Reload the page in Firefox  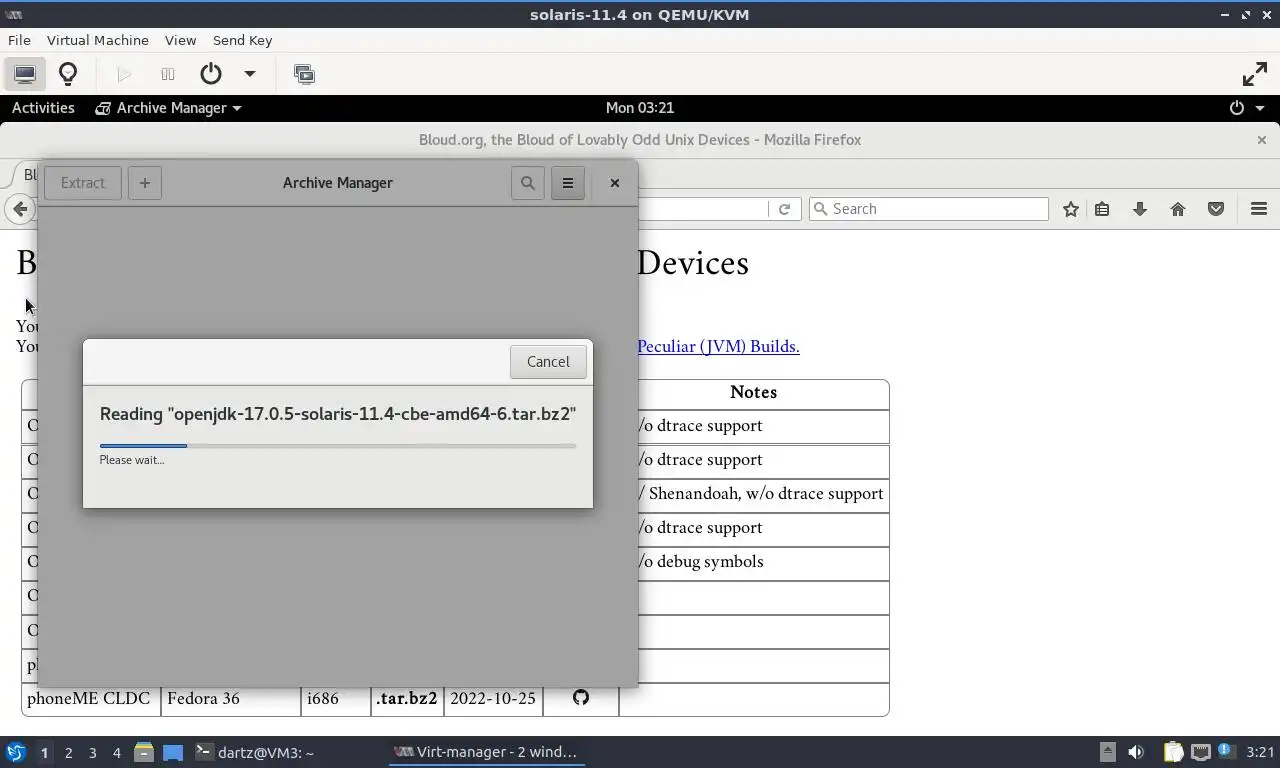(x=784, y=209)
